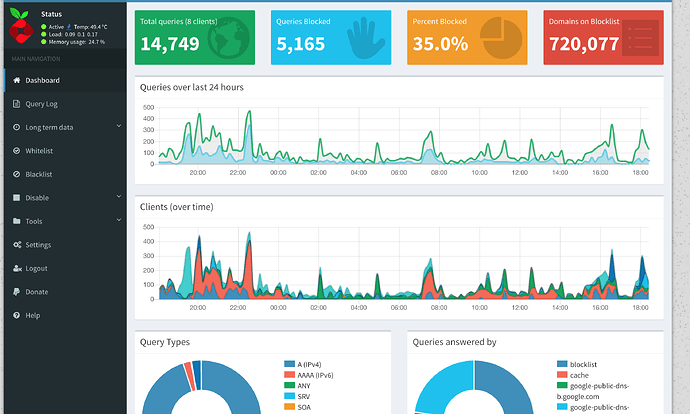690x414 pixels.
Task: Click the Whitelist check-circle icon
Action: click(17, 151)
